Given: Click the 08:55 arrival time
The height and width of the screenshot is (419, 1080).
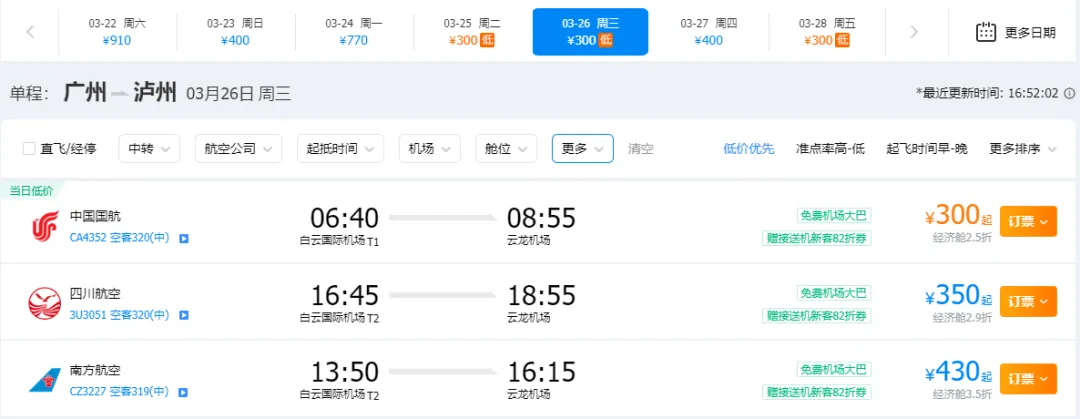Looking at the screenshot, I should pyautogui.click(x=541, y=218).
